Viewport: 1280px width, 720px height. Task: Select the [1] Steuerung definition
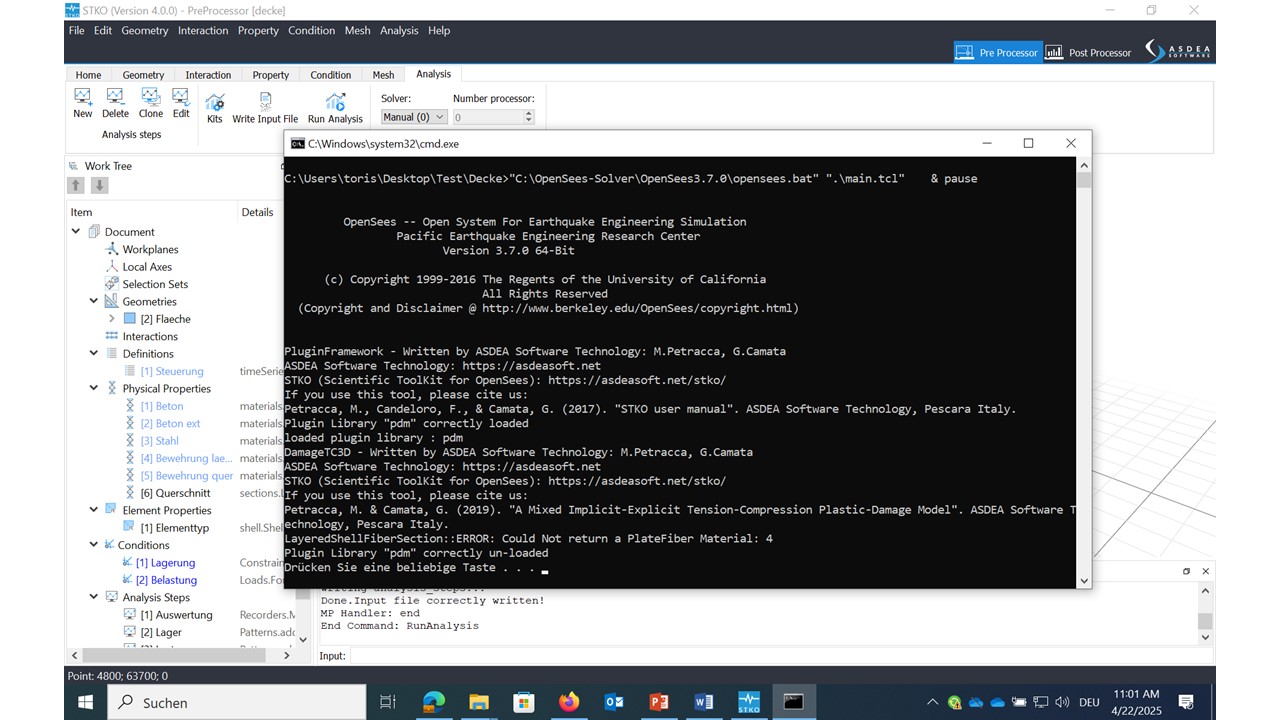click(171, 371)
